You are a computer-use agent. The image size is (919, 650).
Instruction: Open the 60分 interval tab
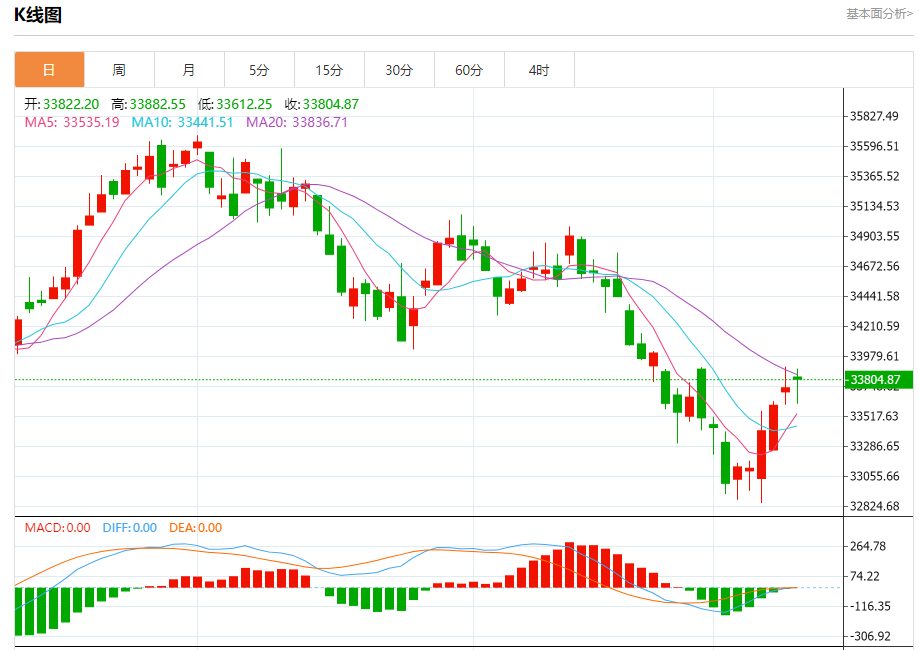point(469,70)
